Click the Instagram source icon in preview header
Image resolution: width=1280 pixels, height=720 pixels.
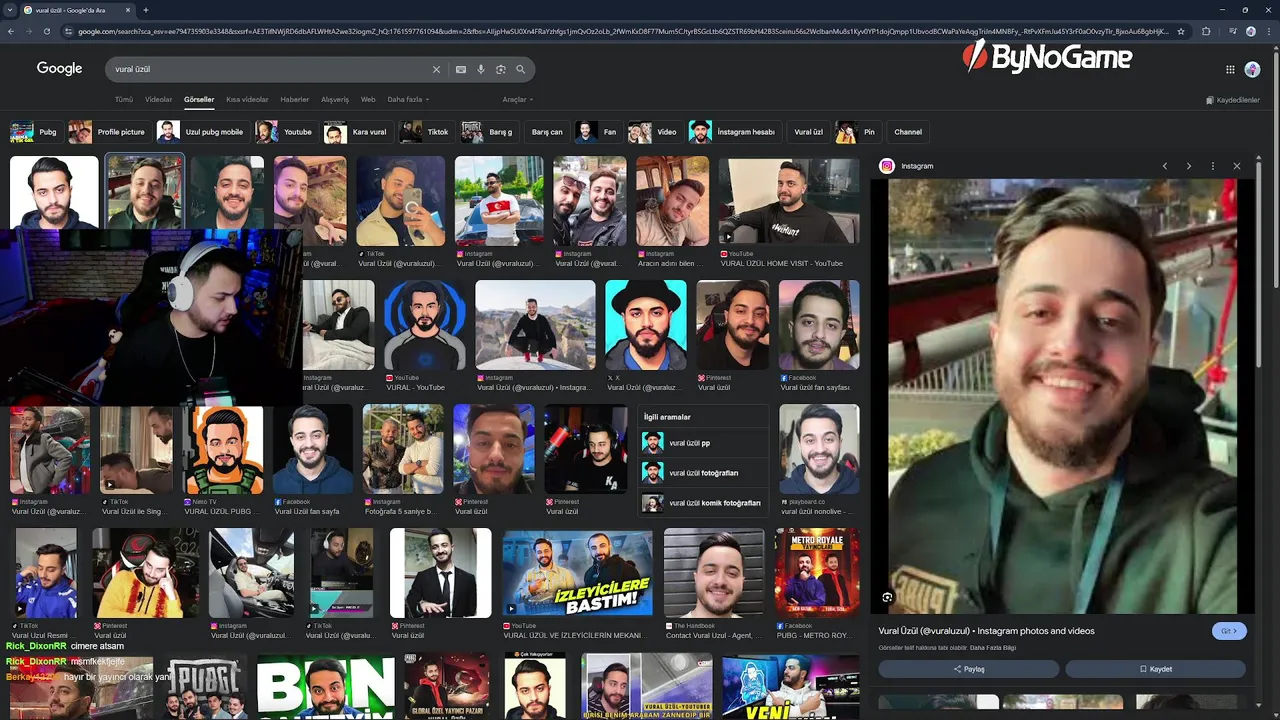(x=886, y=166)
